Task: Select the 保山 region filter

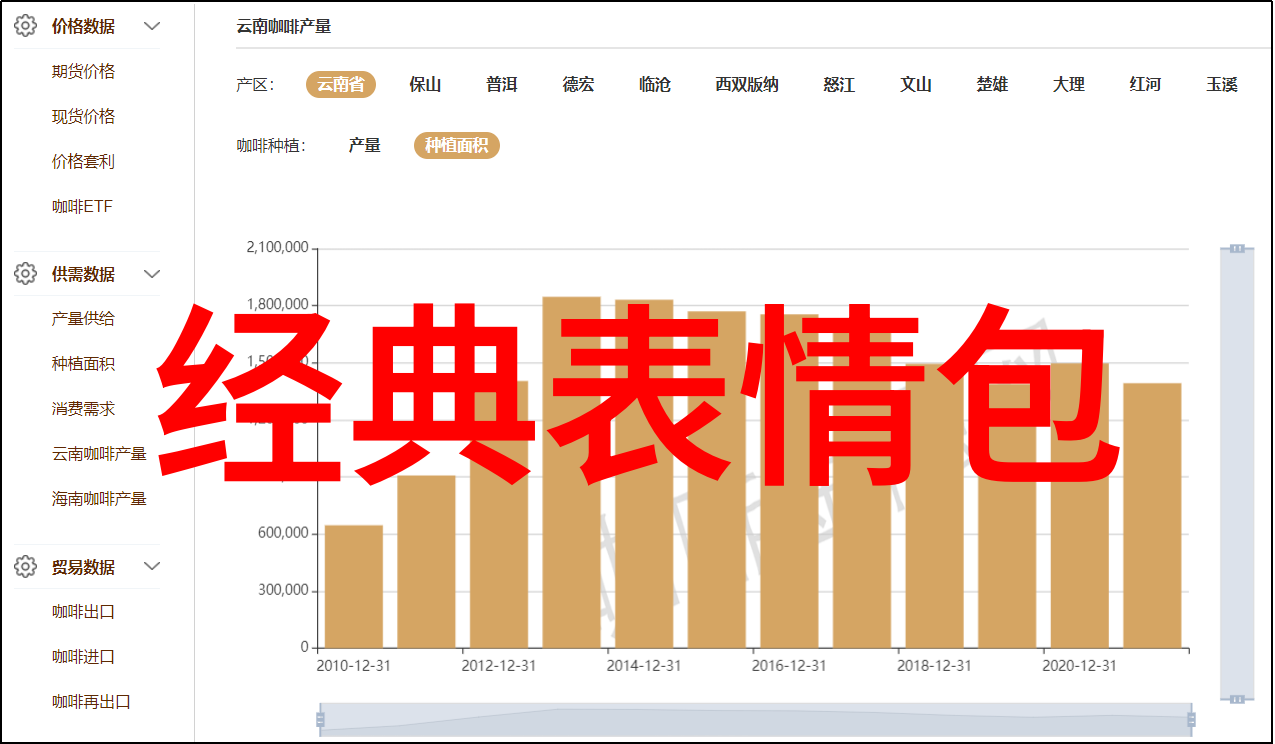Action: coord(425,85)
